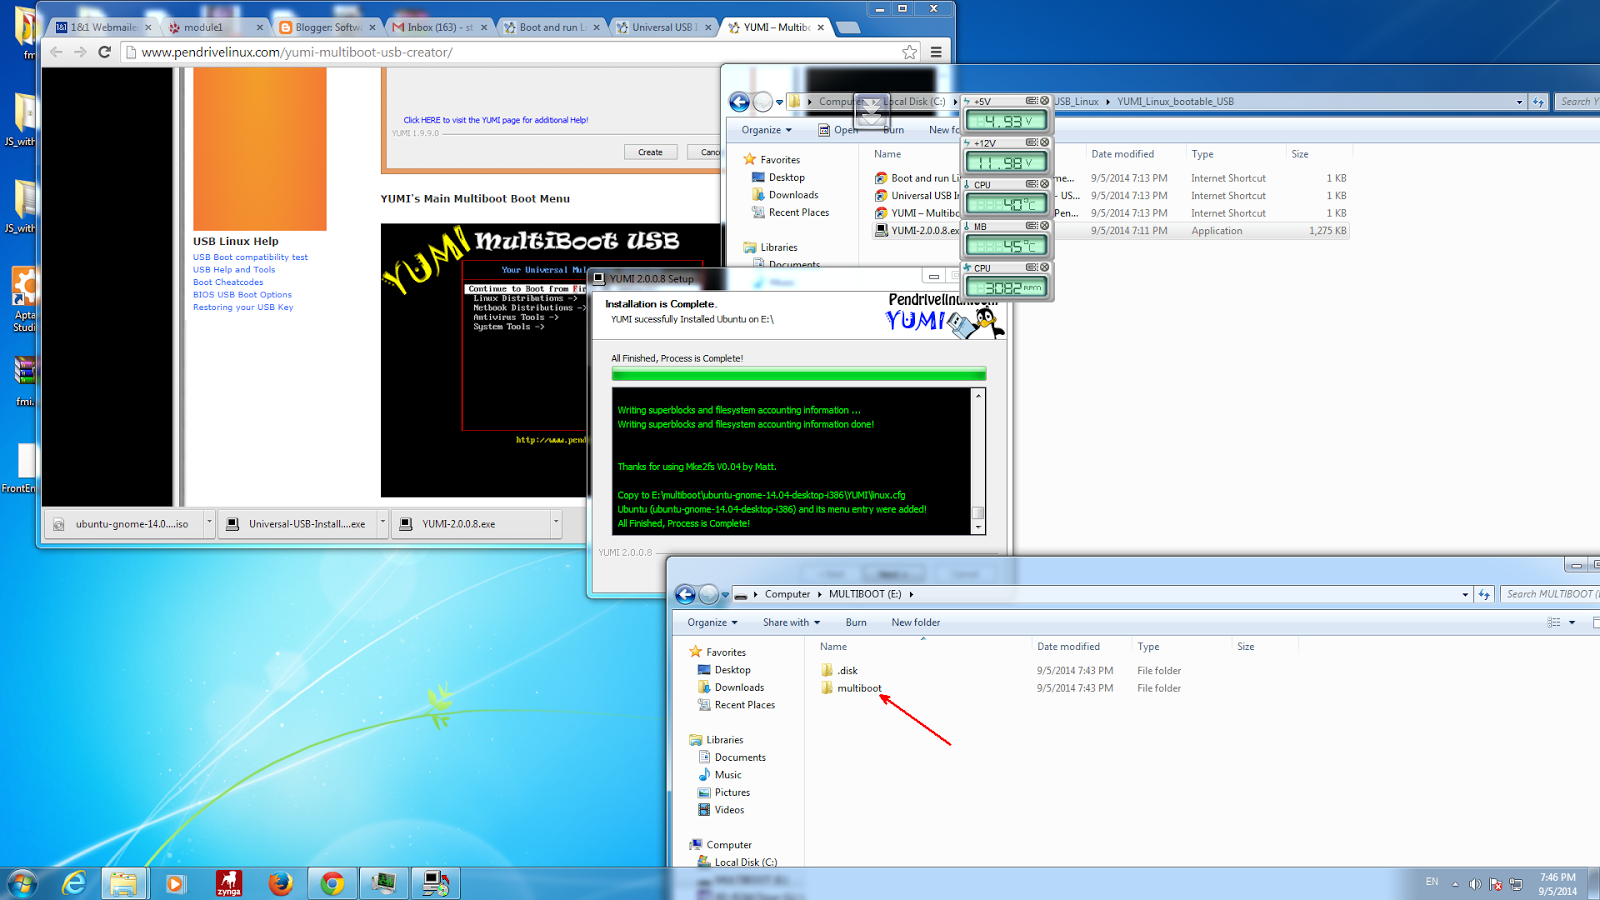Image resolution: width=1600 pixels, height=900 pixels.
Task: Expand address history dropdown in YUMI_Linux_bootable_USB window
Action: click(x=1519, y=101)
